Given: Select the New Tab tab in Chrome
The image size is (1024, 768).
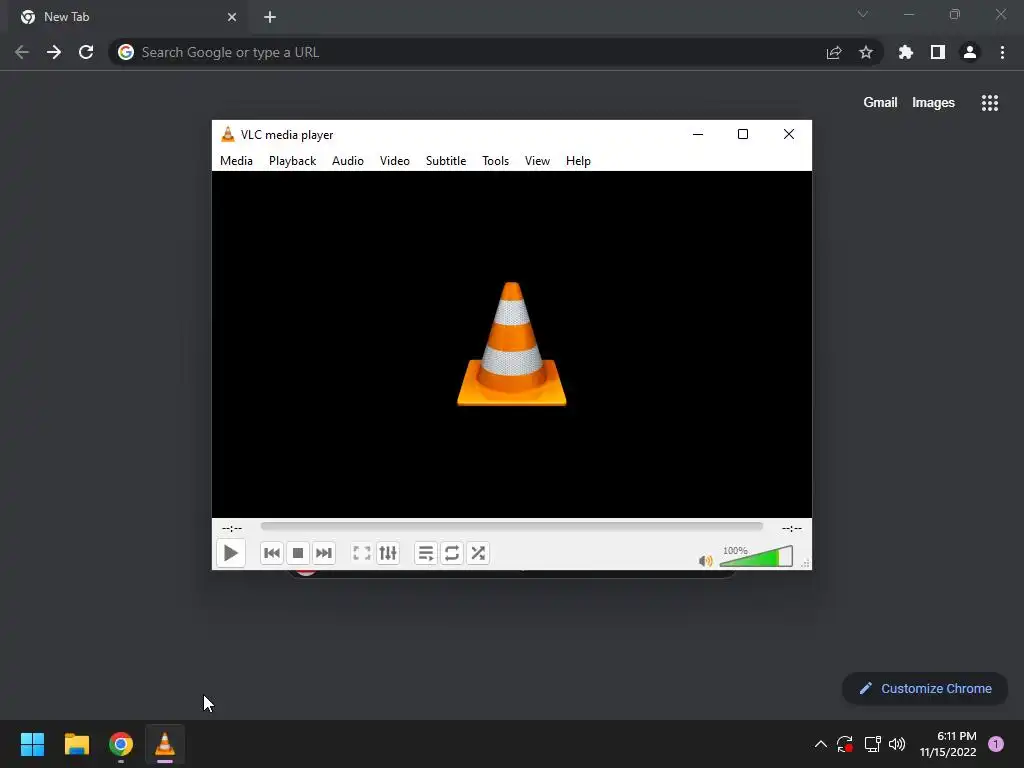Looking at the screenshot, I should tap(129, 17).
